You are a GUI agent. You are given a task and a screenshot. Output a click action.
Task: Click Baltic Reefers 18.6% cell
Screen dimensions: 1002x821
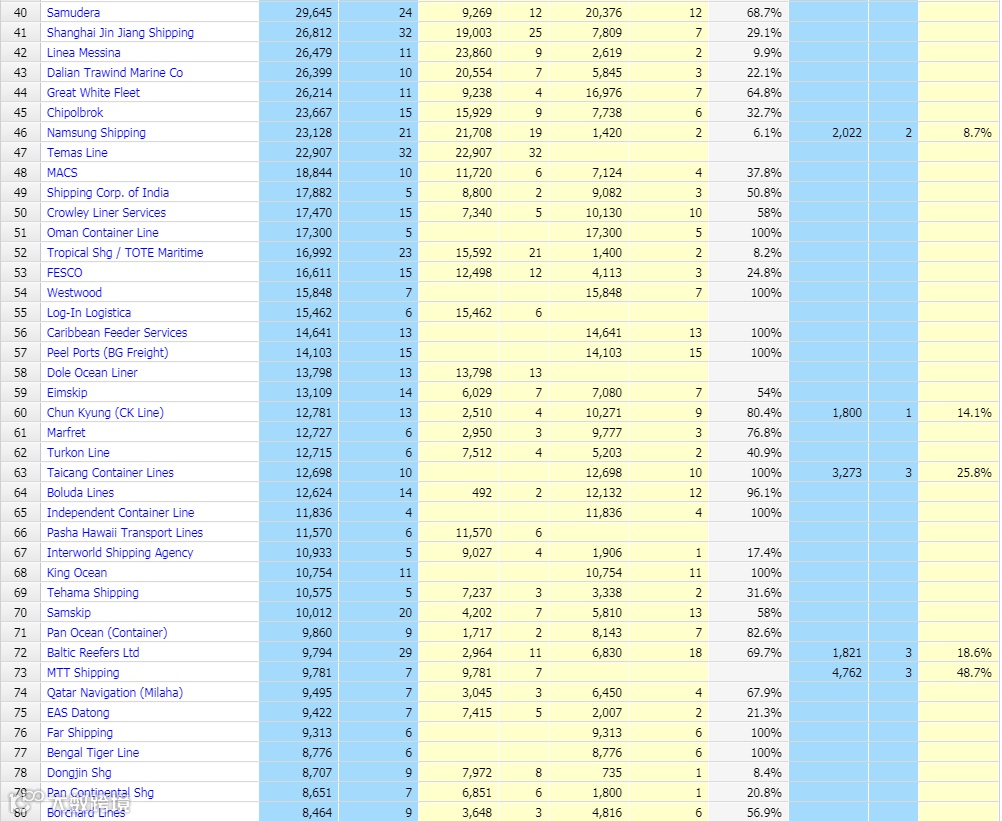[974, 653]
